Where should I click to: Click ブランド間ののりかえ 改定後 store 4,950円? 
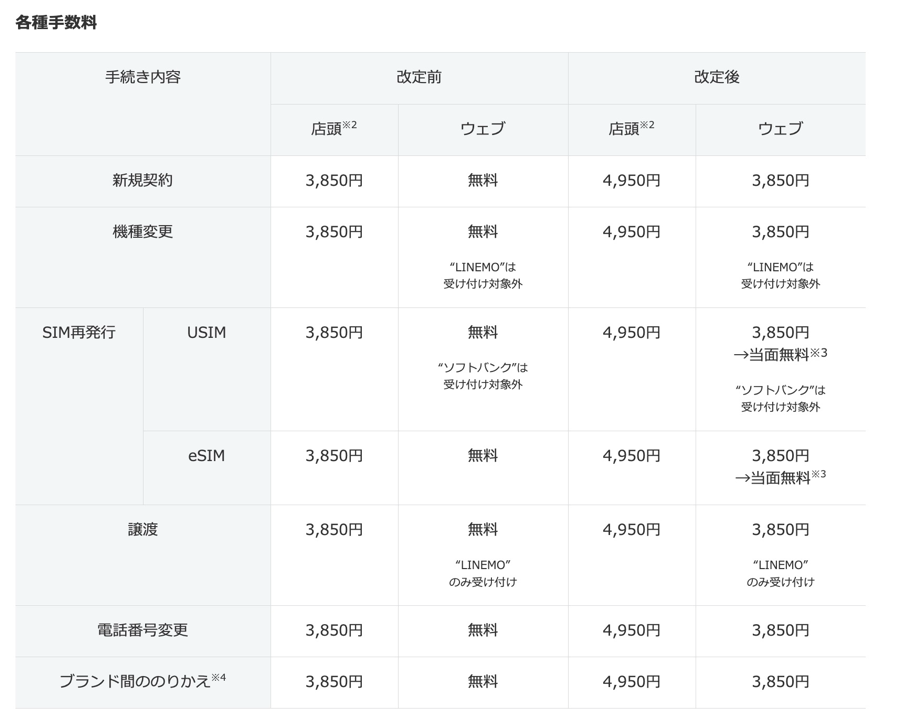631,682
